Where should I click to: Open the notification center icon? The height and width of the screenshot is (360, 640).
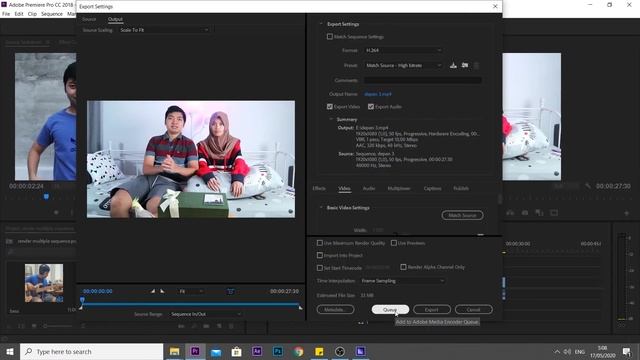627,351
